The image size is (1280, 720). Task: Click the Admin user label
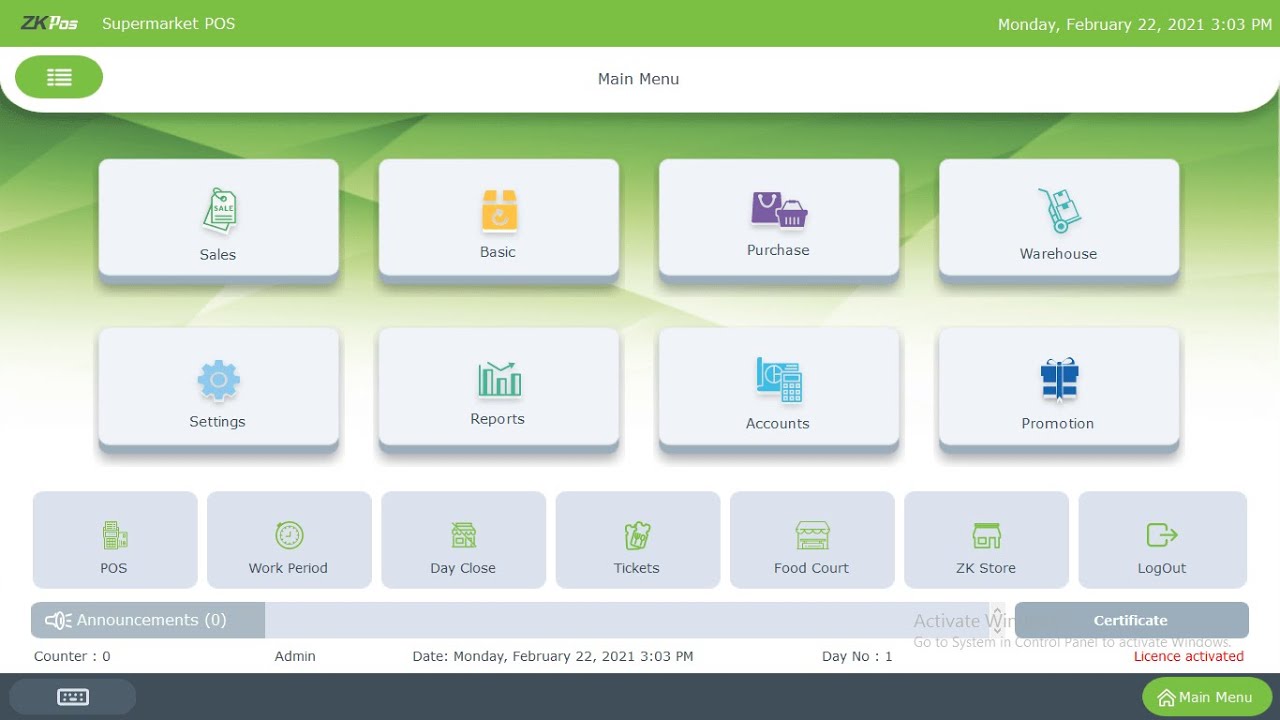(295, 656)
